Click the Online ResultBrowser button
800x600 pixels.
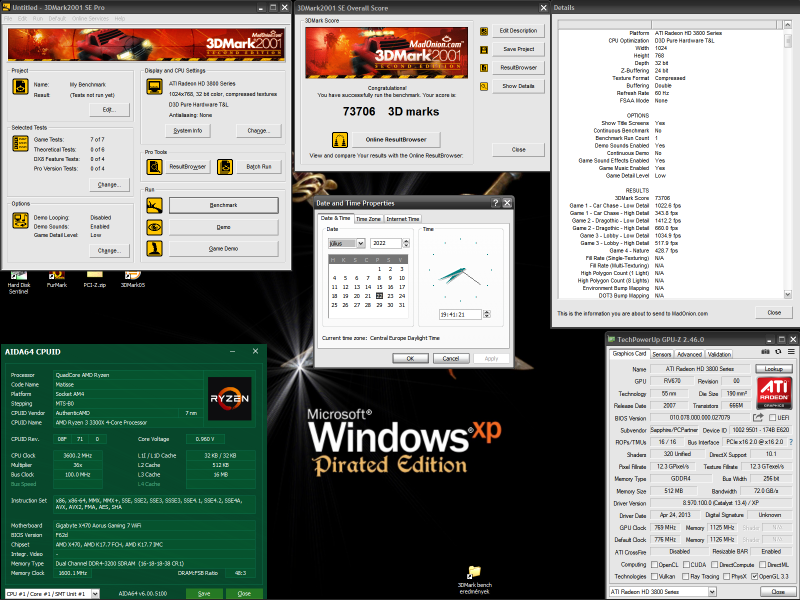(x=395, y=139)
